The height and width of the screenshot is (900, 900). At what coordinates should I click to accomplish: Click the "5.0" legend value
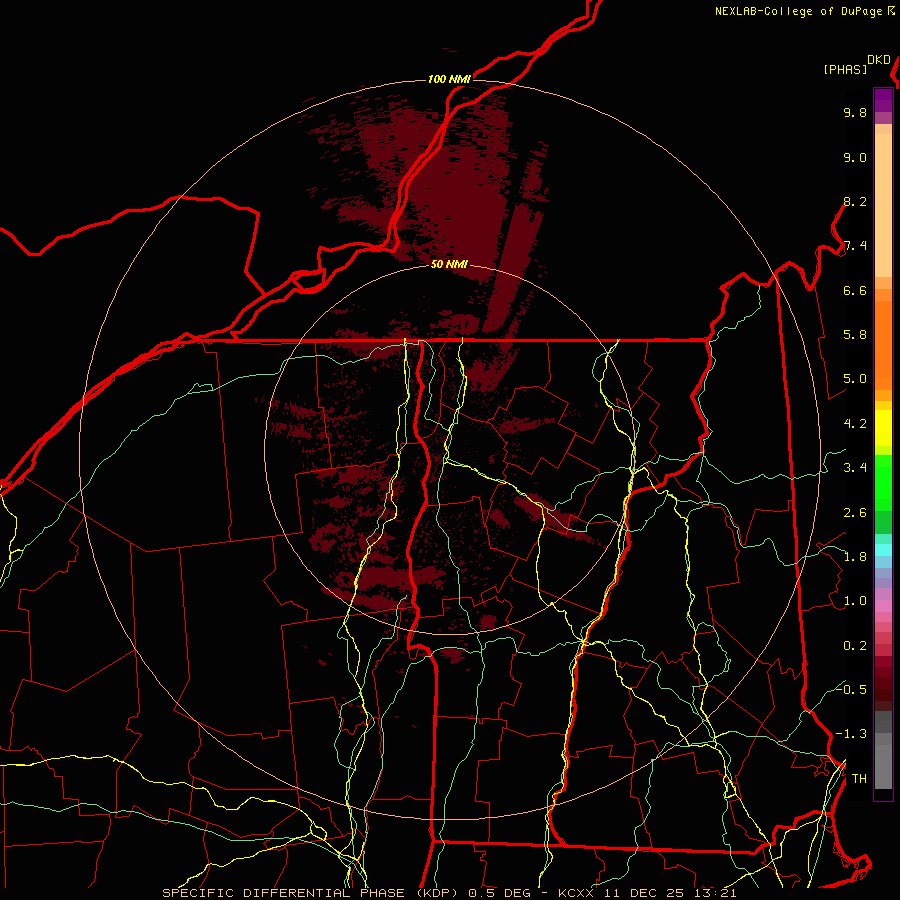(855, 379)
